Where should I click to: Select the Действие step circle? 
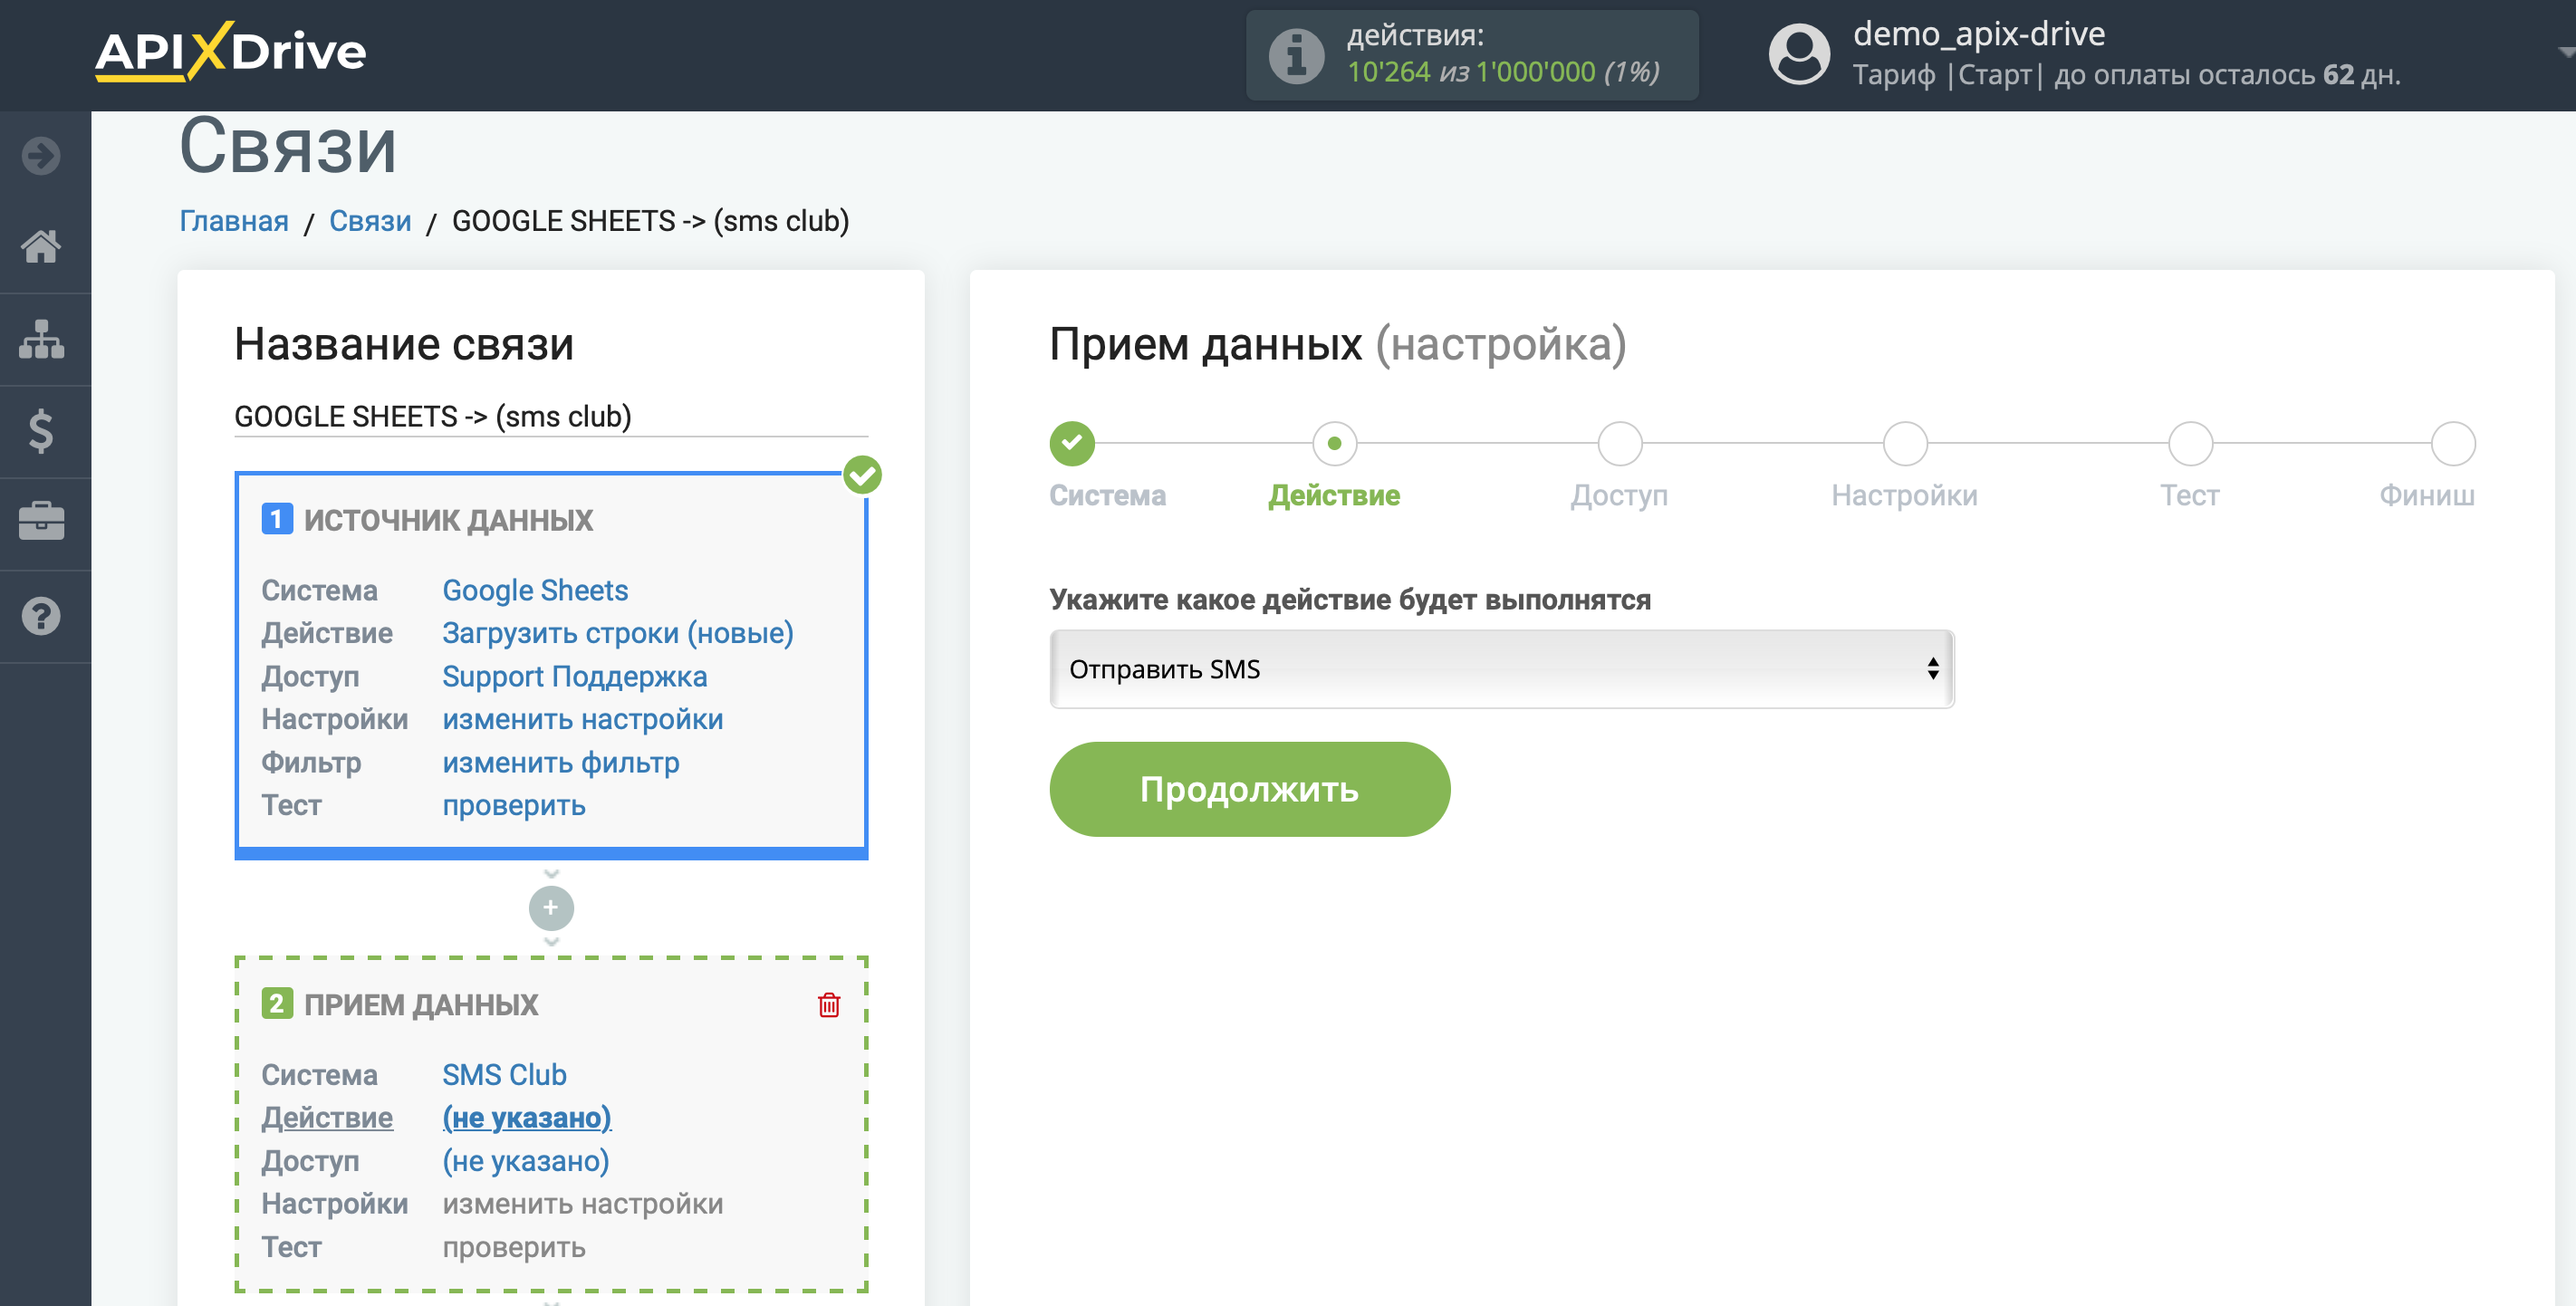pyautogui.click(x=1334, y=443)
